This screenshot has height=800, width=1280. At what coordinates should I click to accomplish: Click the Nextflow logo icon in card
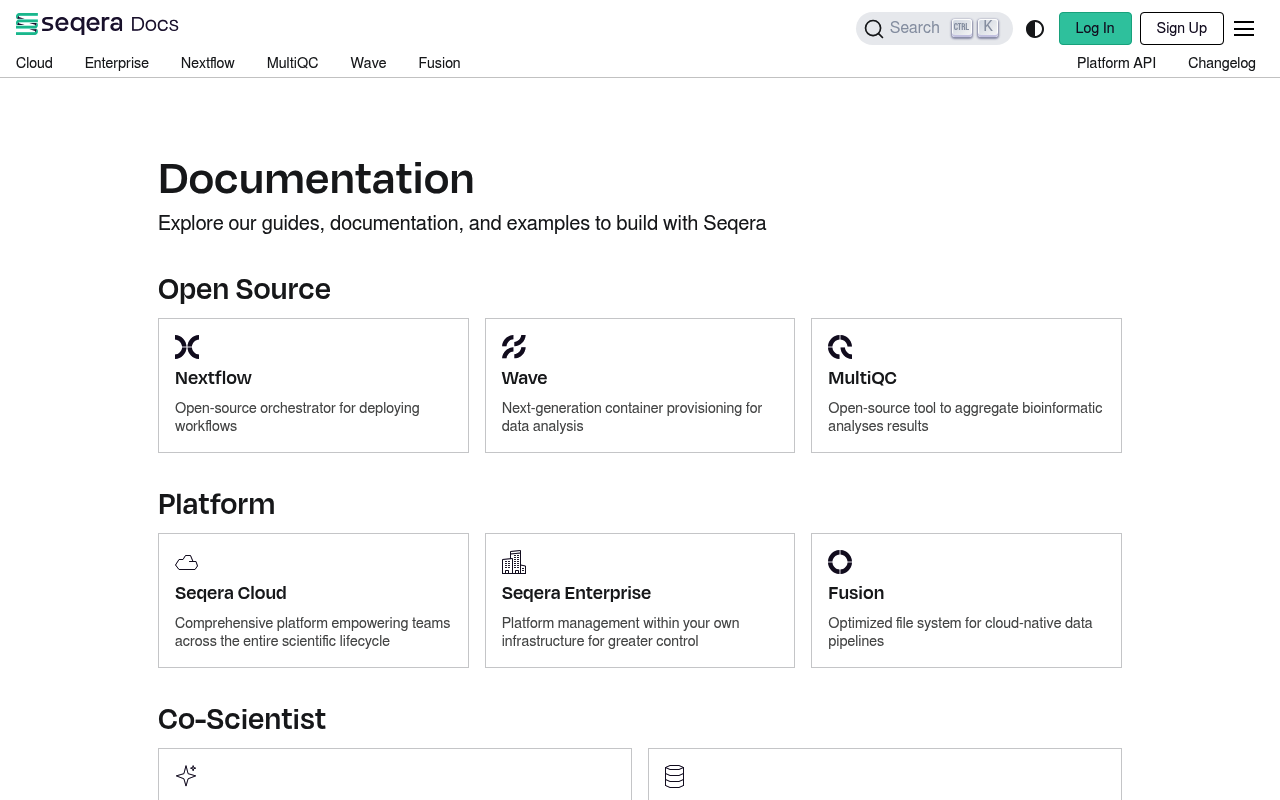click(x=187, y=347)
